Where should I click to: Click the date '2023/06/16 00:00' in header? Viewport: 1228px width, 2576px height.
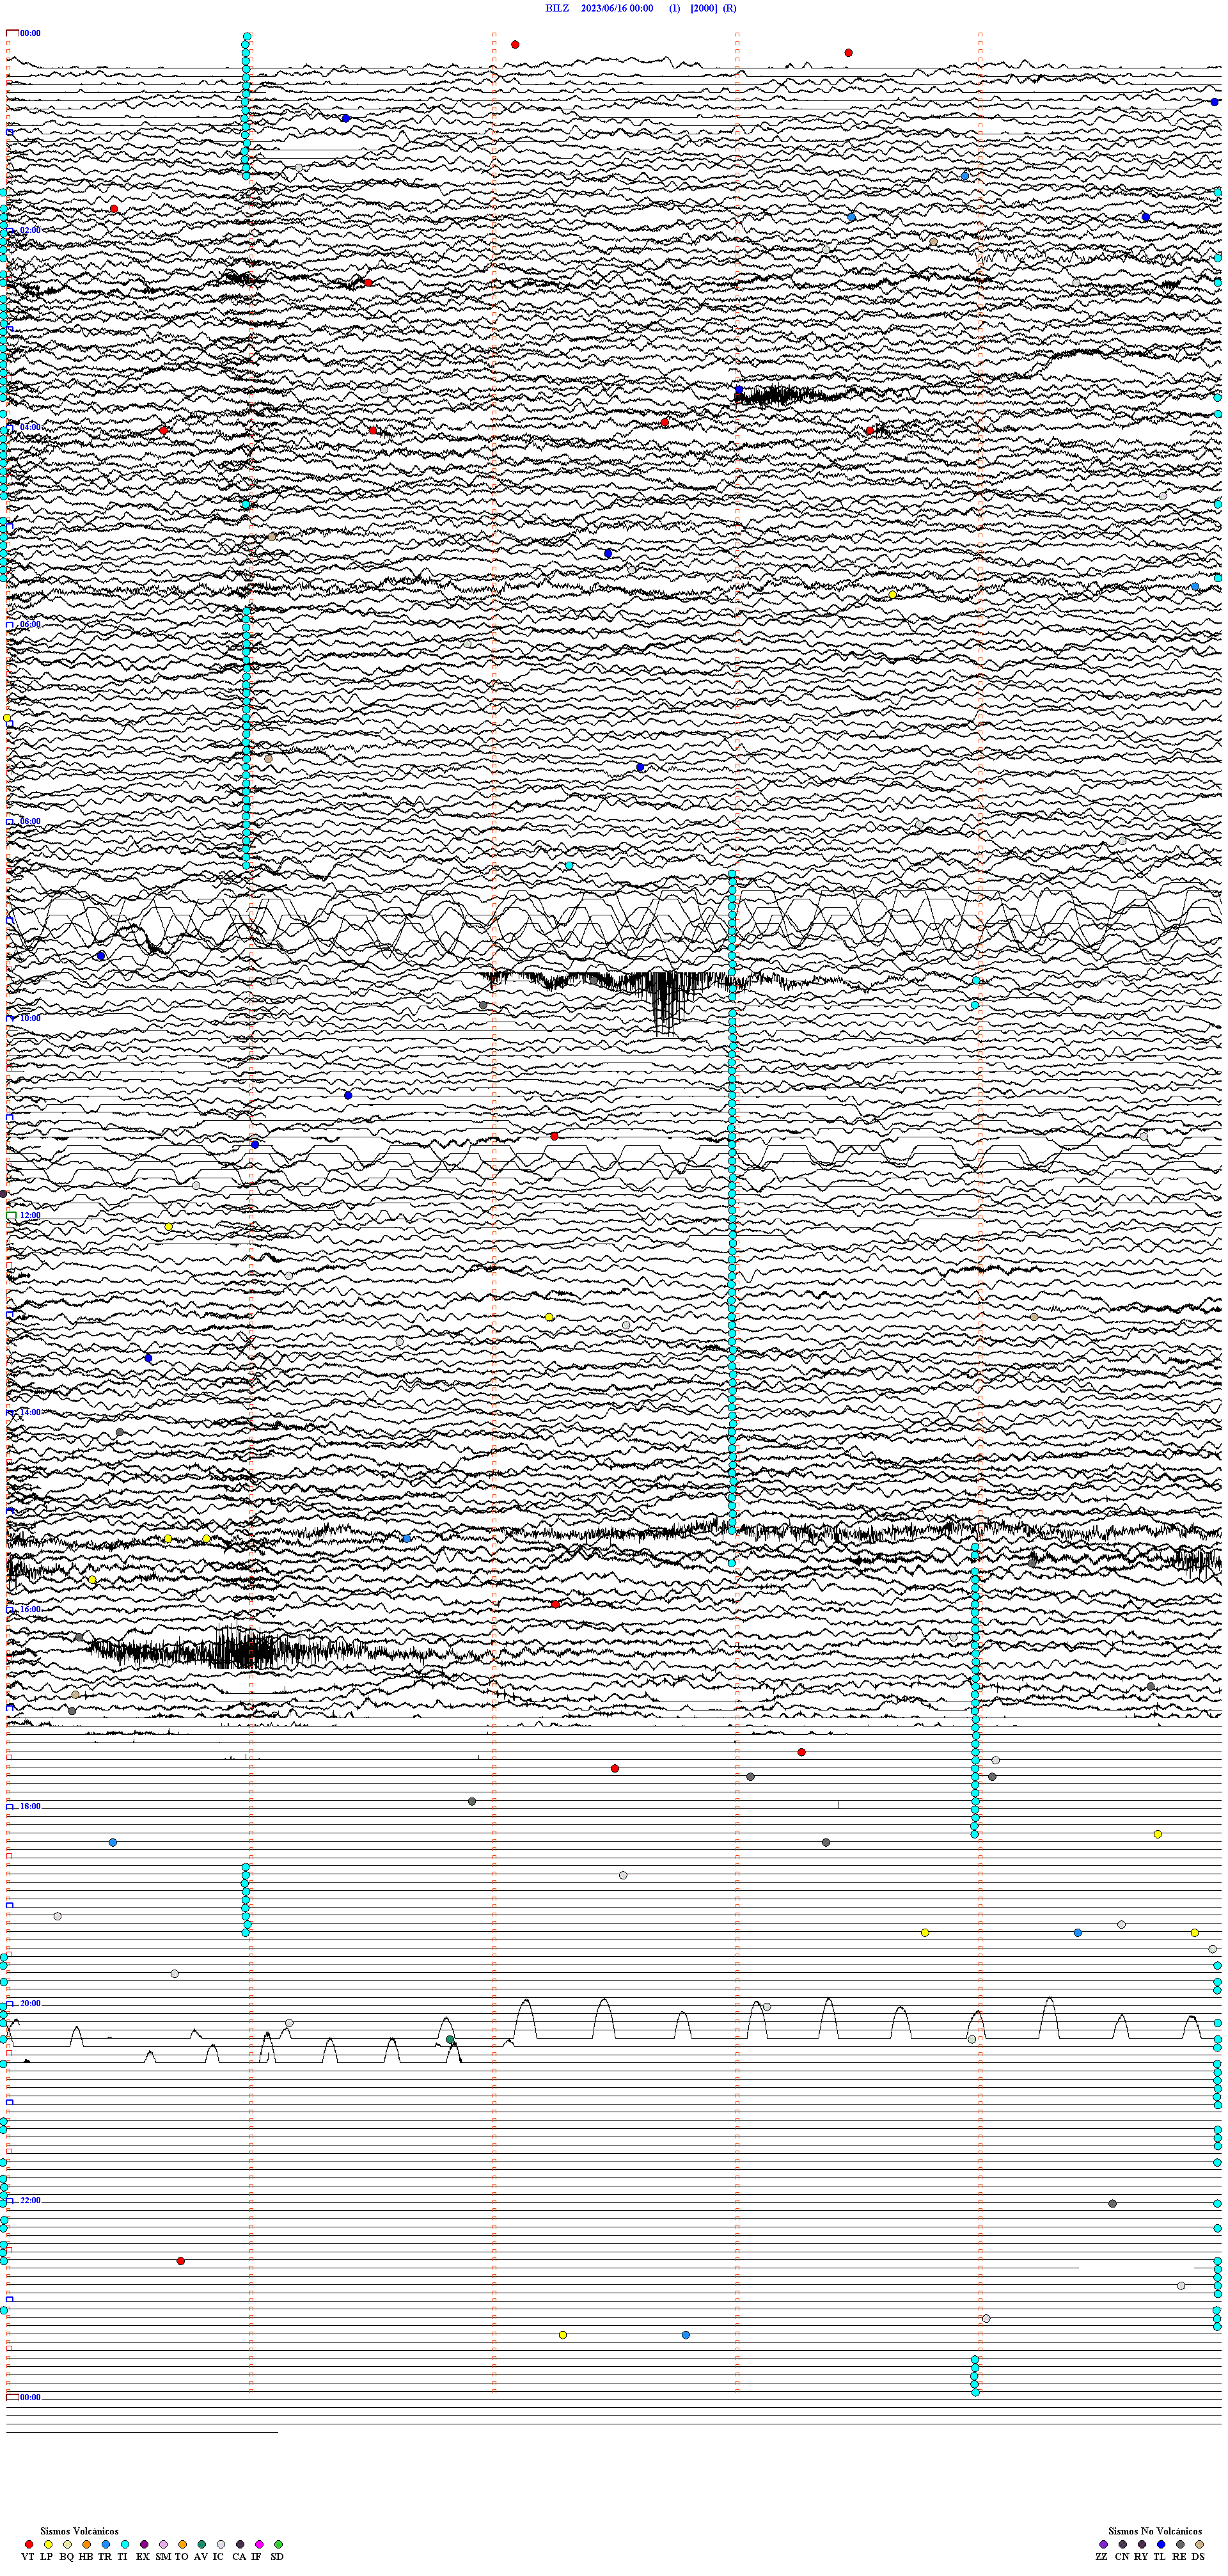[617, 8]
